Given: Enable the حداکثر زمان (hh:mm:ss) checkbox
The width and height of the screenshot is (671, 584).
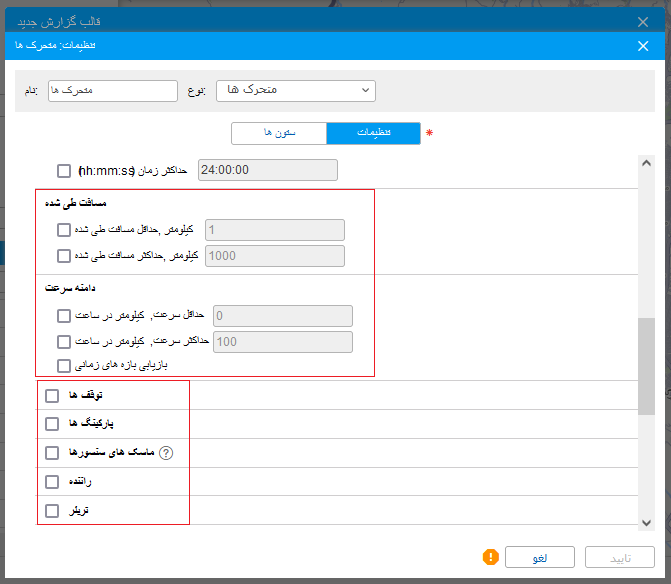Looking at the screenshot, I should [64, 171].
